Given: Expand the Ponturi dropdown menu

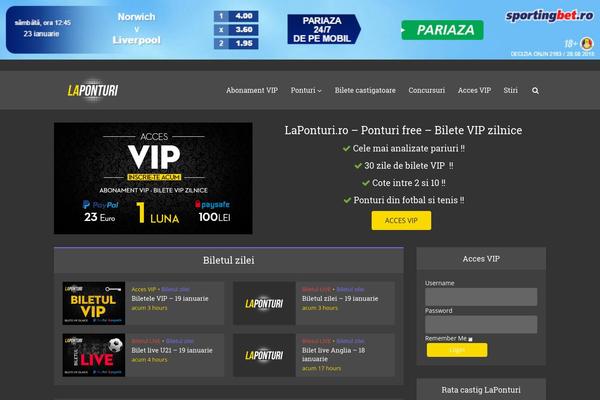Looking at the screenshot, I should (x=306, y=90).
